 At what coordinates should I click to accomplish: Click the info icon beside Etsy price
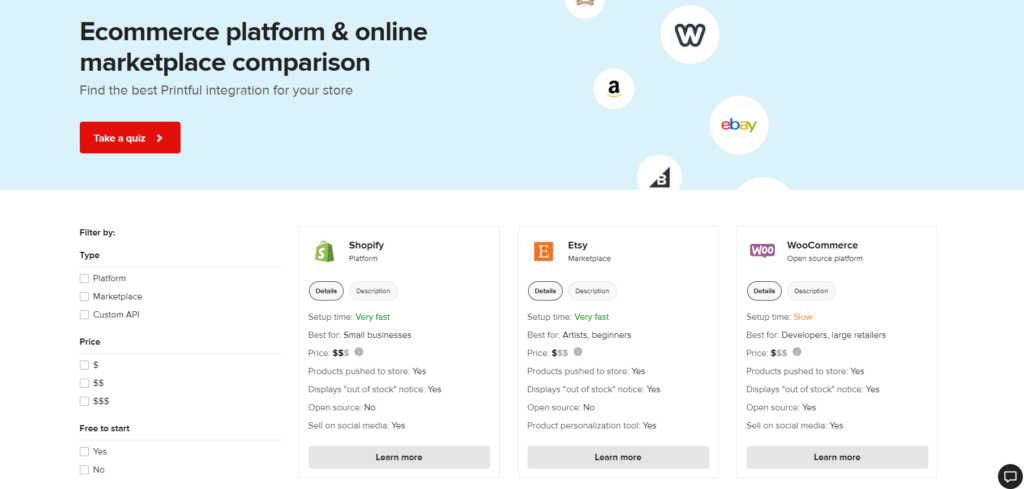click(x=577, y=352)
